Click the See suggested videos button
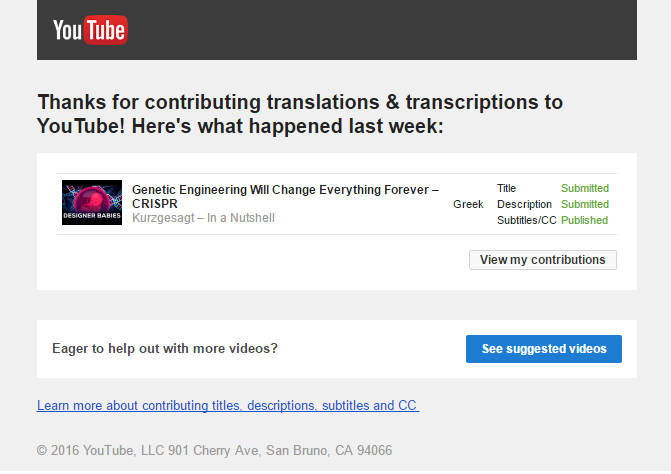671x474 pixels. coord(544,349)
